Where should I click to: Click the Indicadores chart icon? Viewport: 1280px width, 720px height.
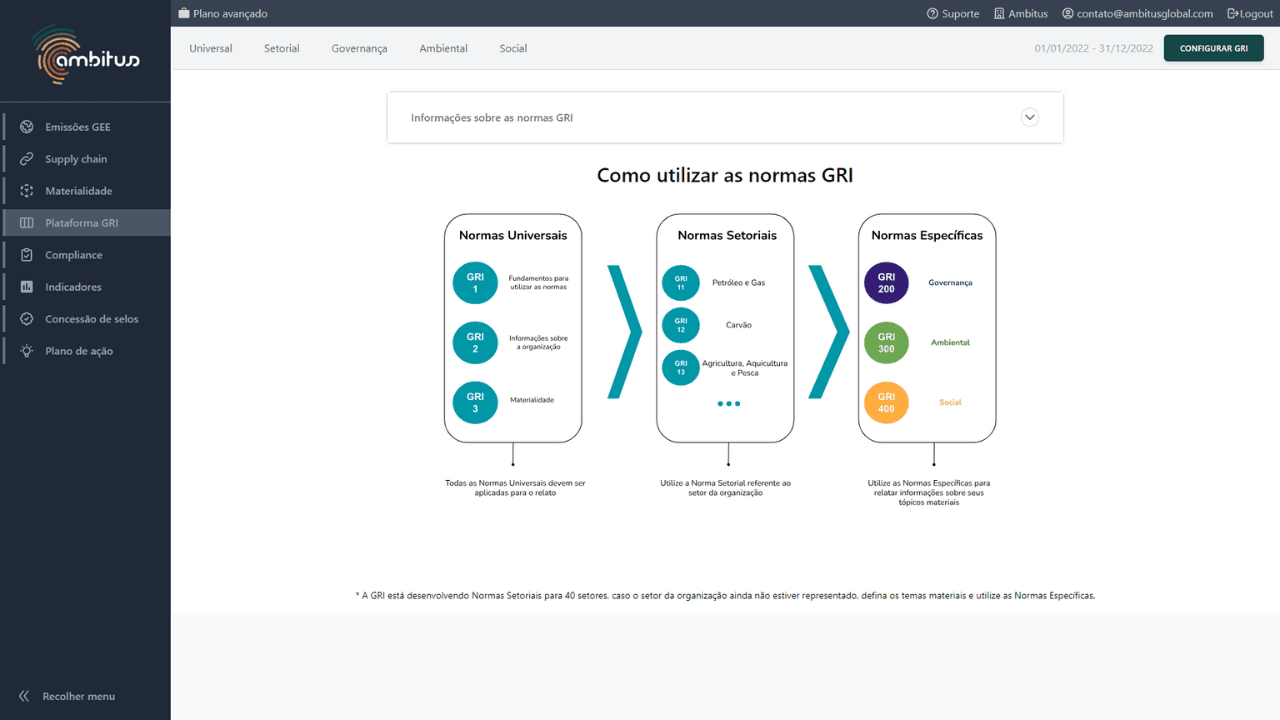pyautogui.click(x=27, y=287)
